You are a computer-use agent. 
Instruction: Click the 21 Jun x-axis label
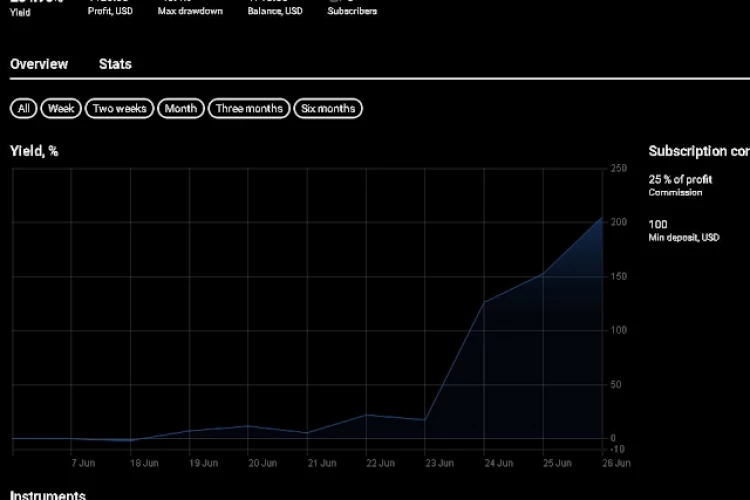click(321, 463)
